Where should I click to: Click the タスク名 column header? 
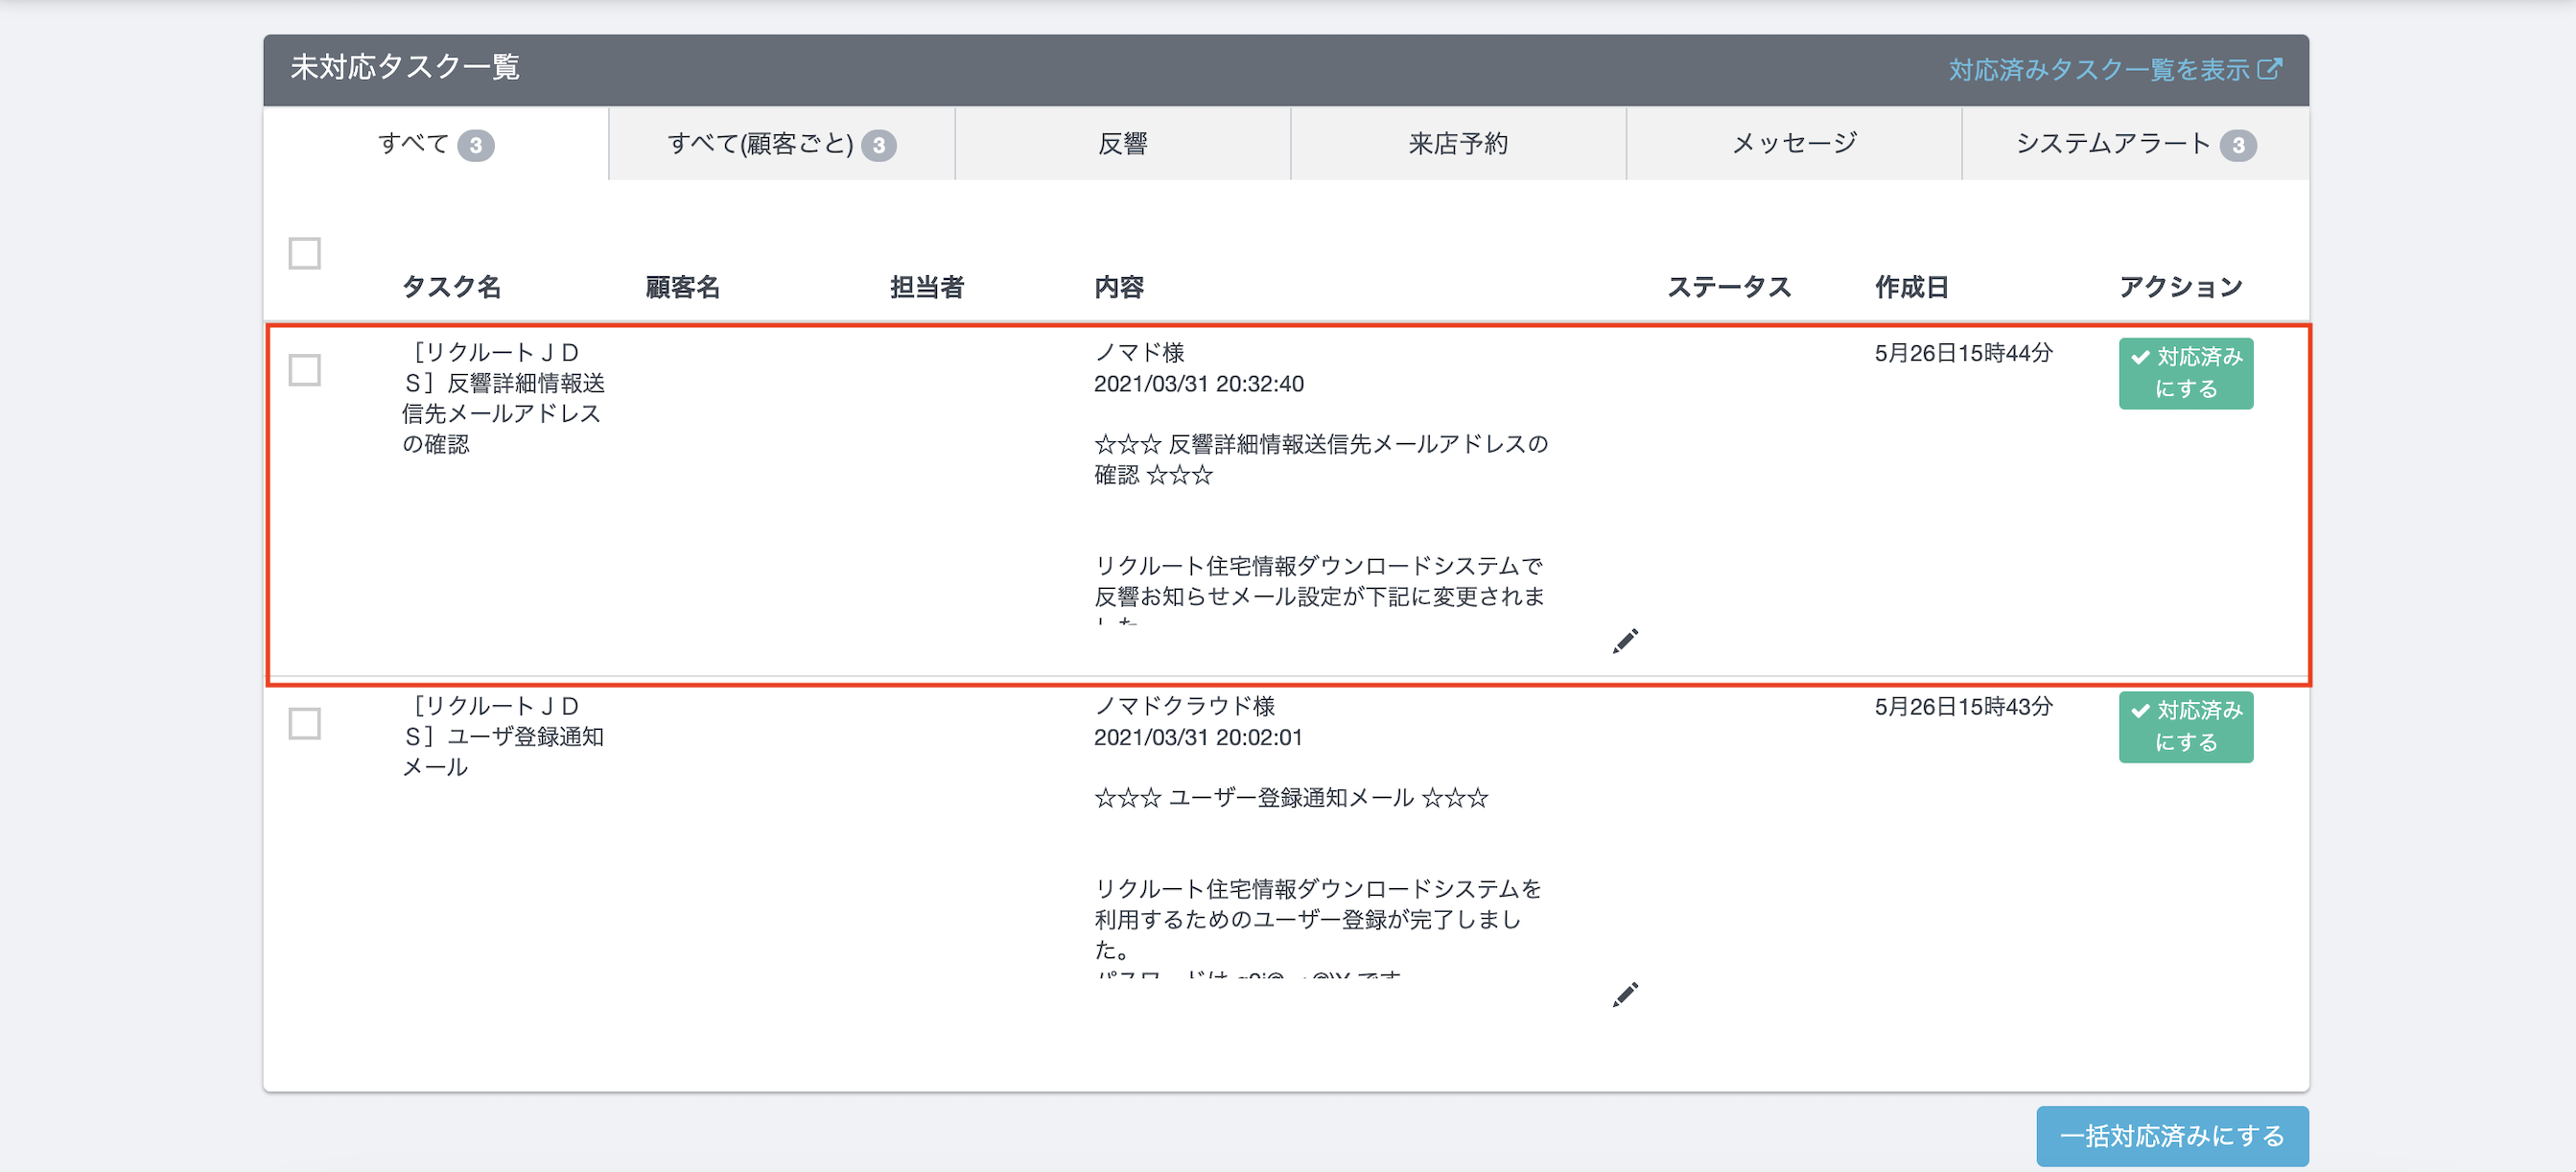point(452,288)
